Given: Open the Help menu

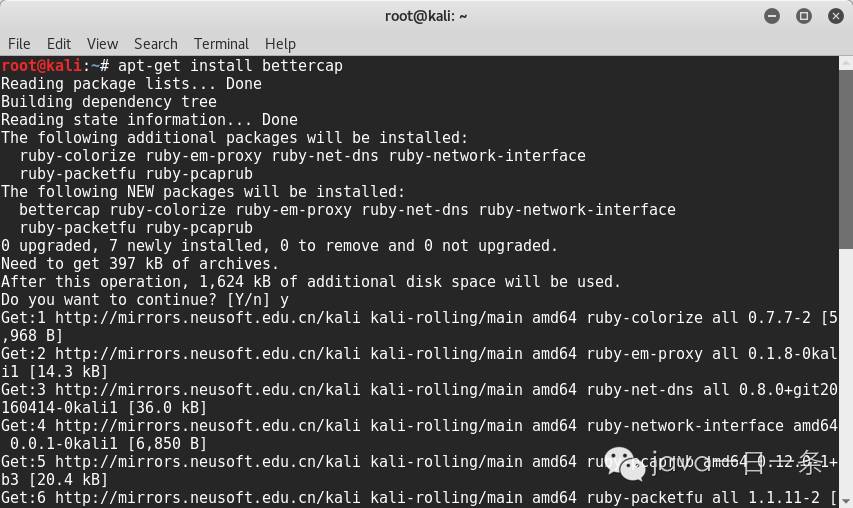Looking at the screenshot, I should (x=280, y=44).
